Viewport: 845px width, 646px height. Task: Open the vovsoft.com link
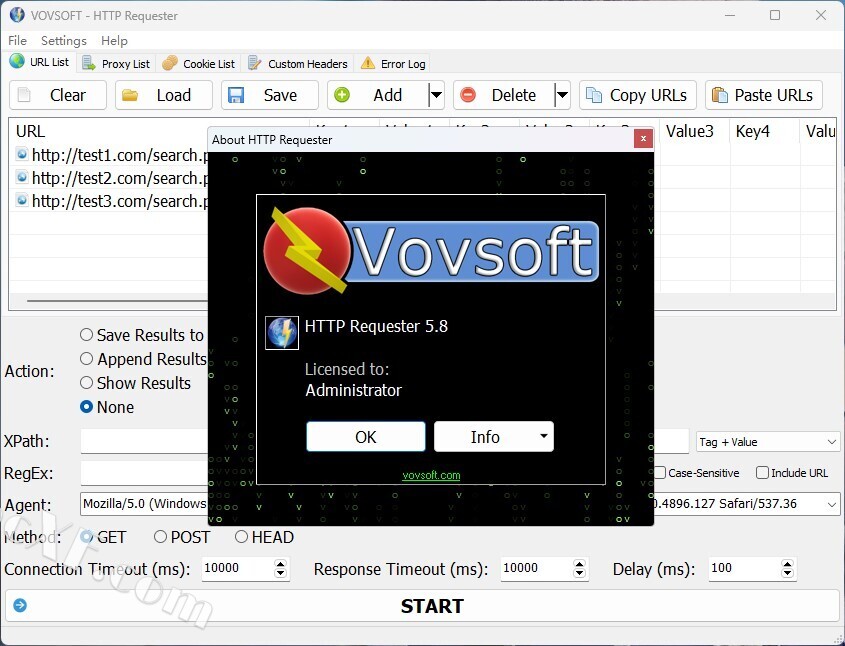coord(431,475)
